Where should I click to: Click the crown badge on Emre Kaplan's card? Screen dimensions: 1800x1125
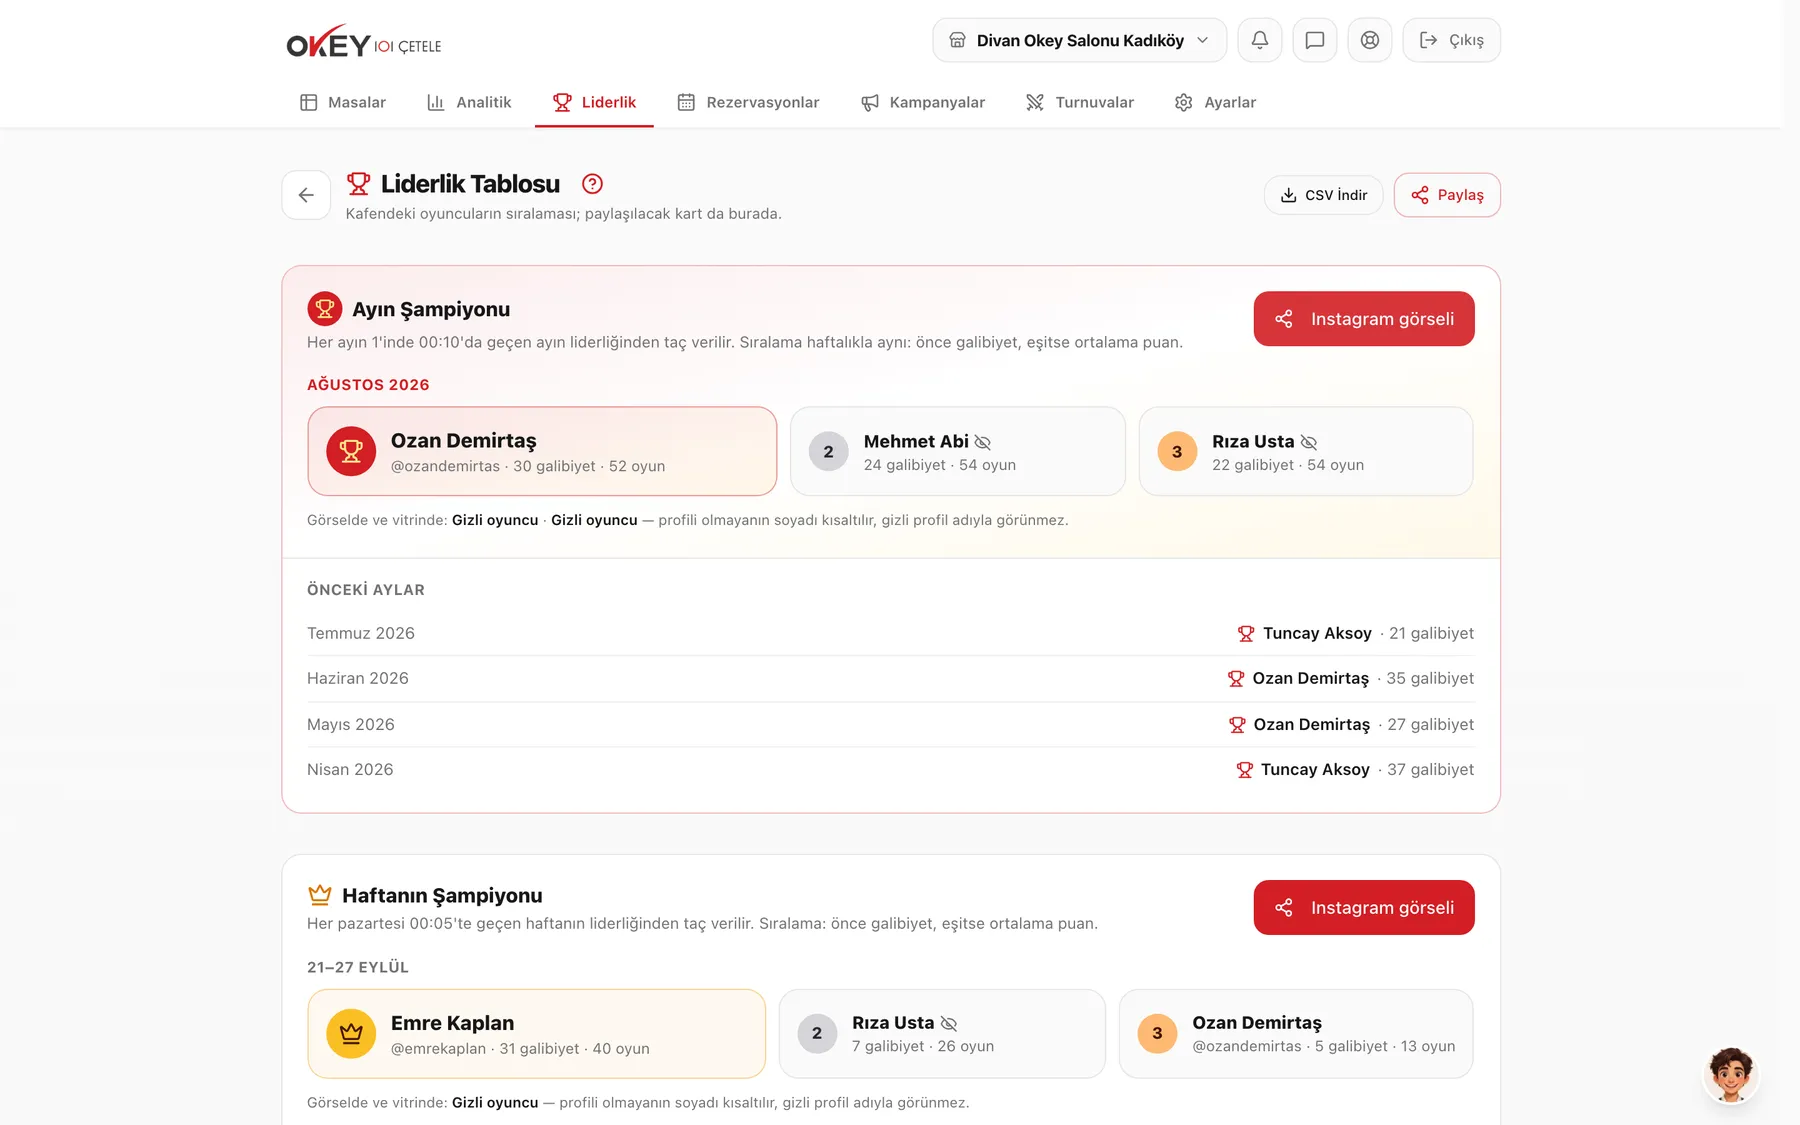pyautogui.click(x=351, y=1034)
